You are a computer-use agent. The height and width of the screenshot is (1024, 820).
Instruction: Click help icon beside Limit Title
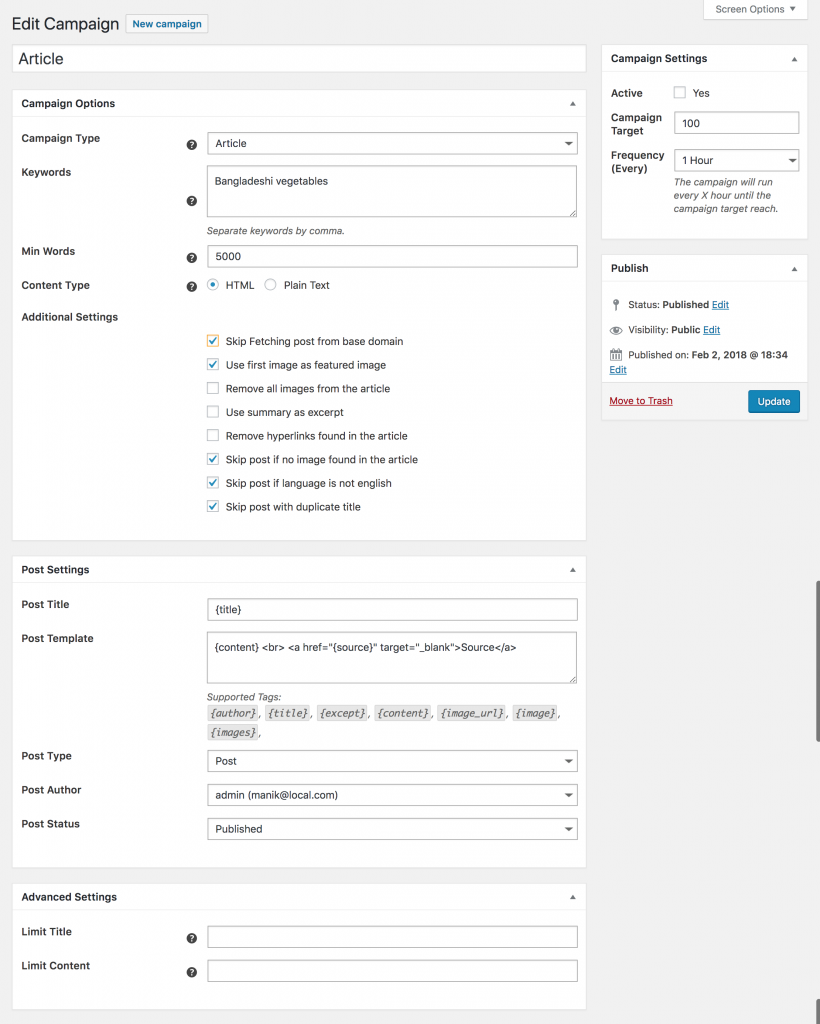tap(191, 938)
